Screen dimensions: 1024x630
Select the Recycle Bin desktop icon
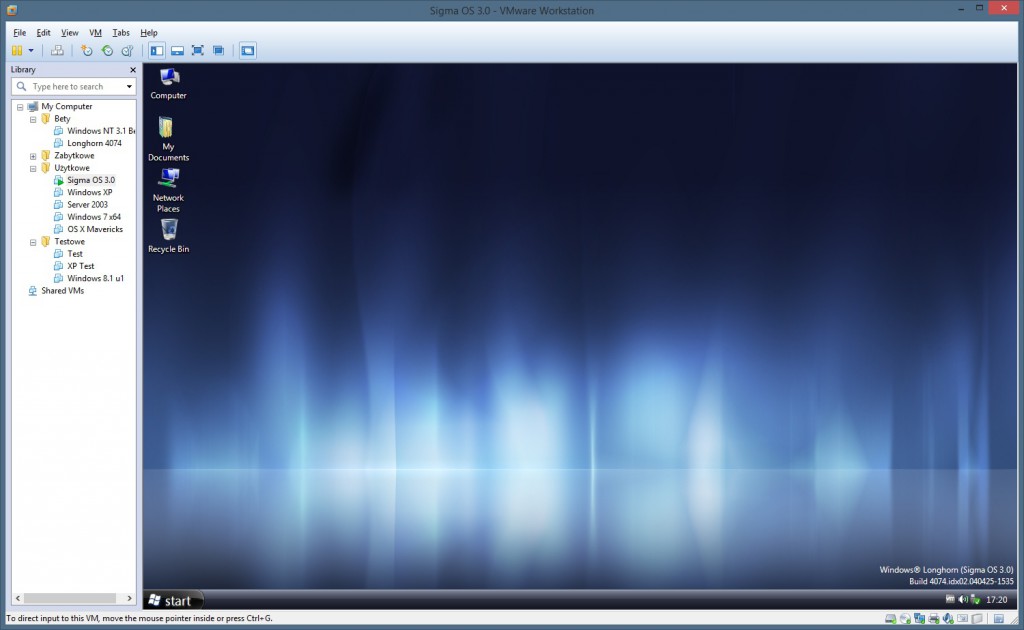tap(168, 236)
